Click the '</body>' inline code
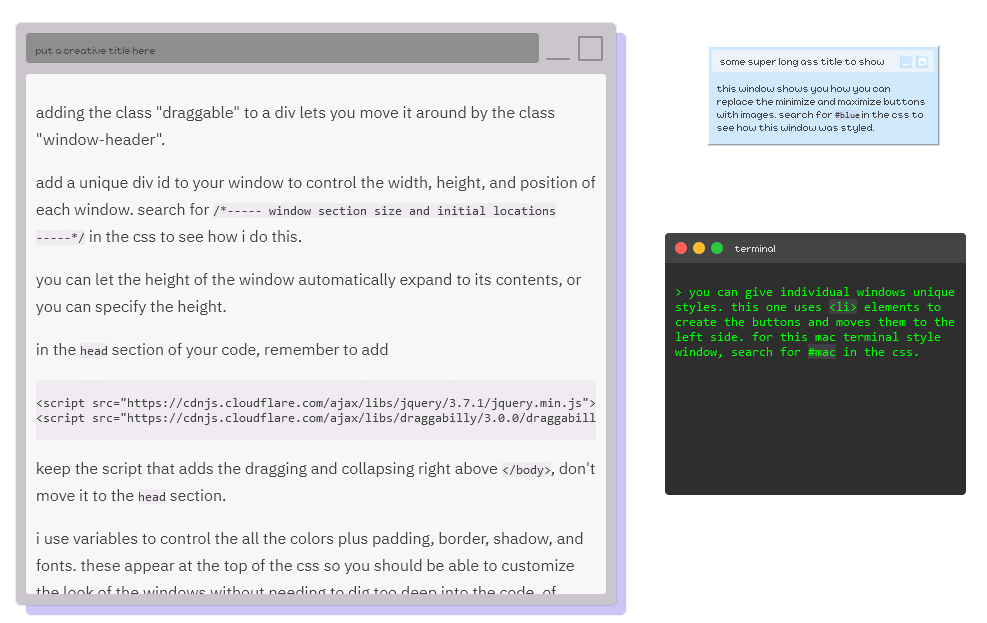The width and height of the screenshot is (987, 623). point(526,470)
